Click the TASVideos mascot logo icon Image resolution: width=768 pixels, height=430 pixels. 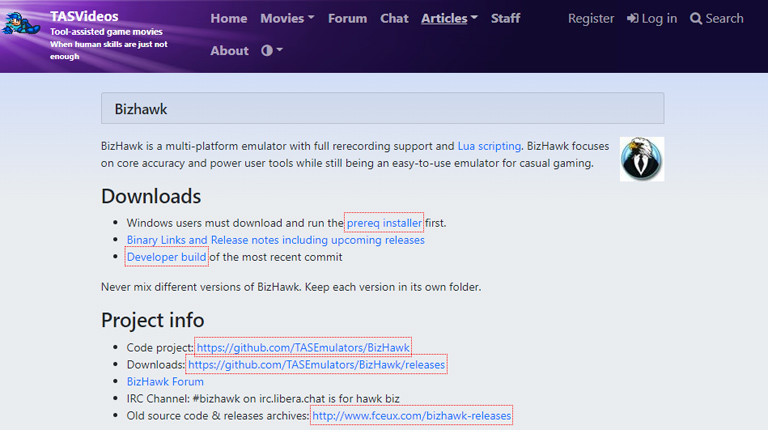click(x=22, y=21)
